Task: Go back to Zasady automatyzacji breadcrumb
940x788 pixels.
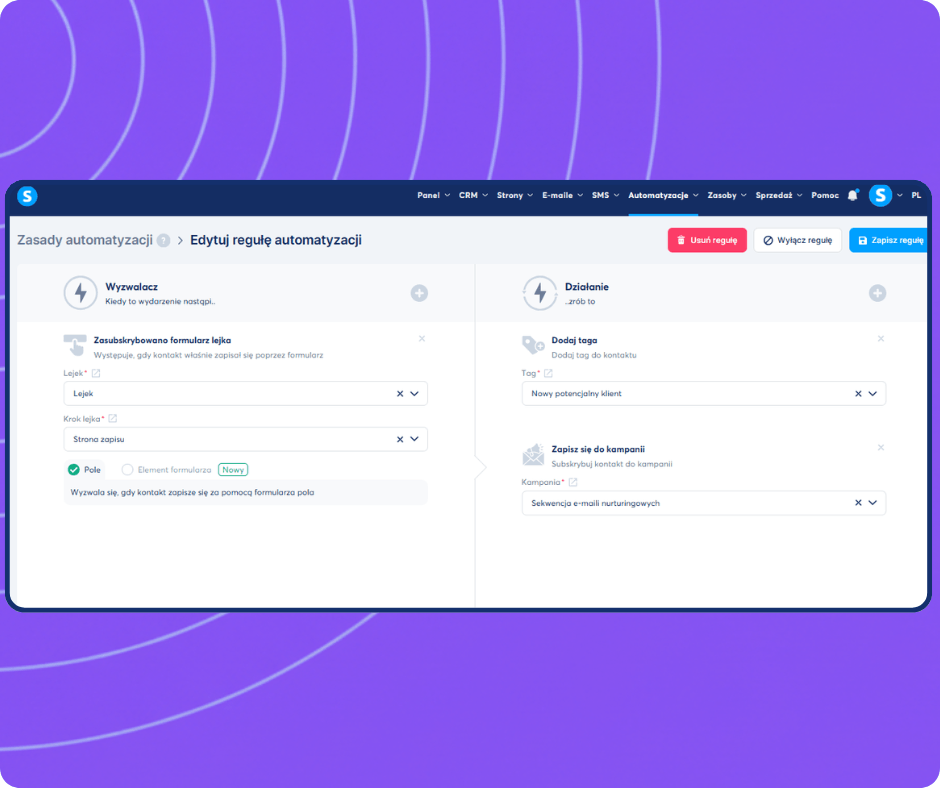Action: (85, 240)
